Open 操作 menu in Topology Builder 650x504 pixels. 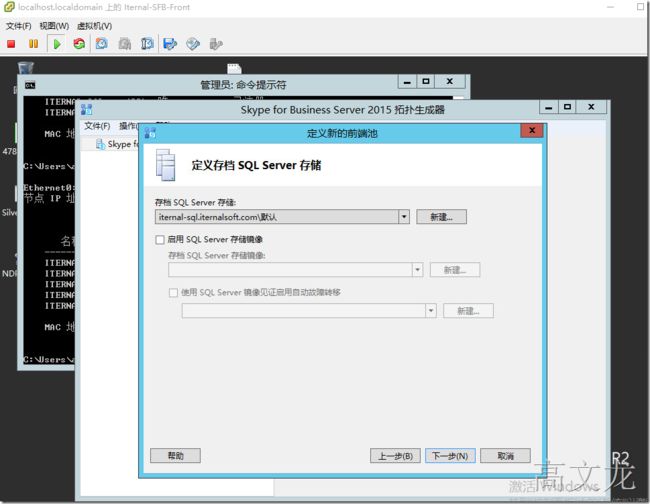point(128,126)
